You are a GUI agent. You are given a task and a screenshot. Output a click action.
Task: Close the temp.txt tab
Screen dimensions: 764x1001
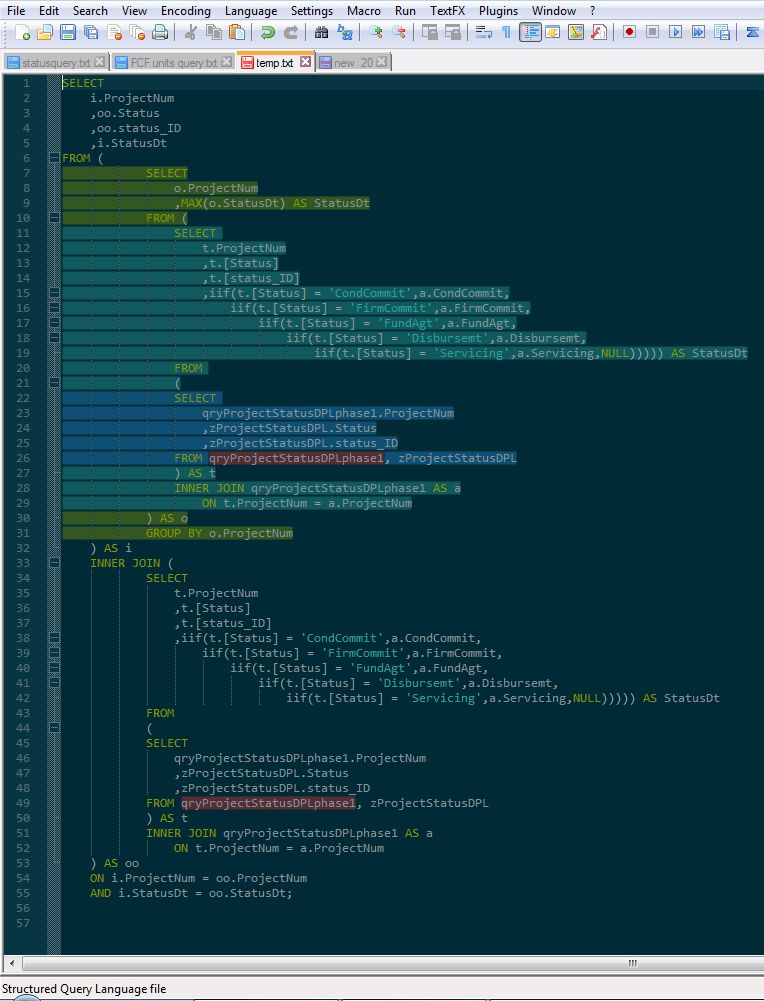click(x=306, y=61)
